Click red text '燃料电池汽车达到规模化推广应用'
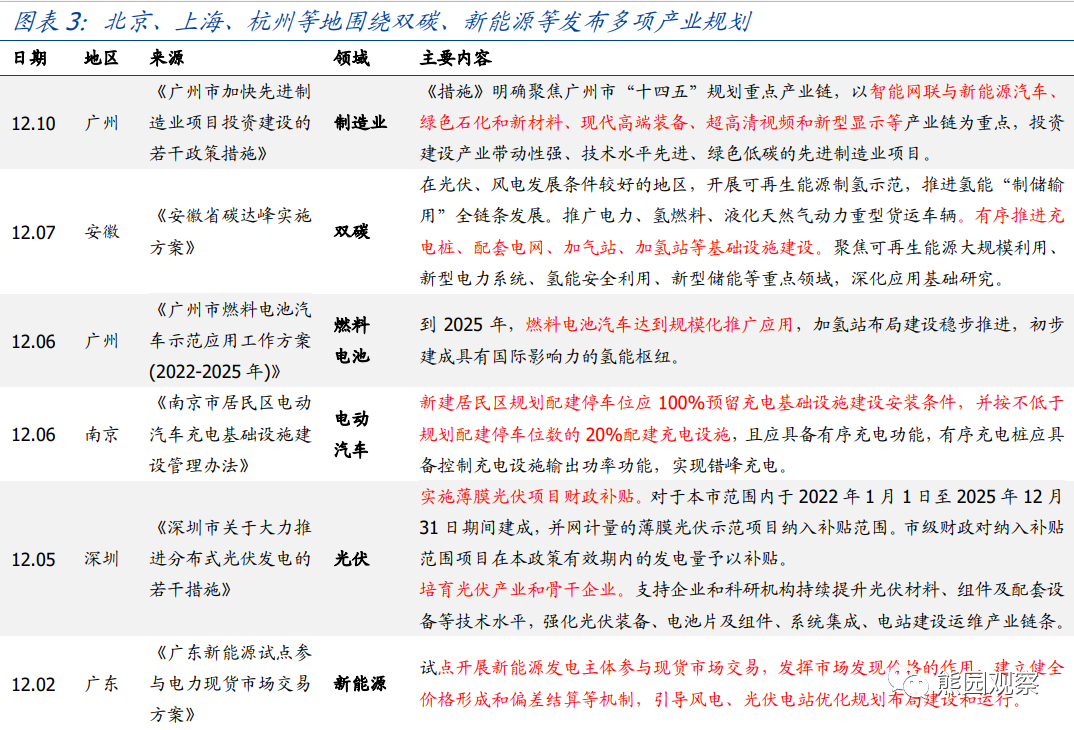Image resolution: width=1074 pixels, height=730 pixels. pyautogui.click(x=659, y=325)
